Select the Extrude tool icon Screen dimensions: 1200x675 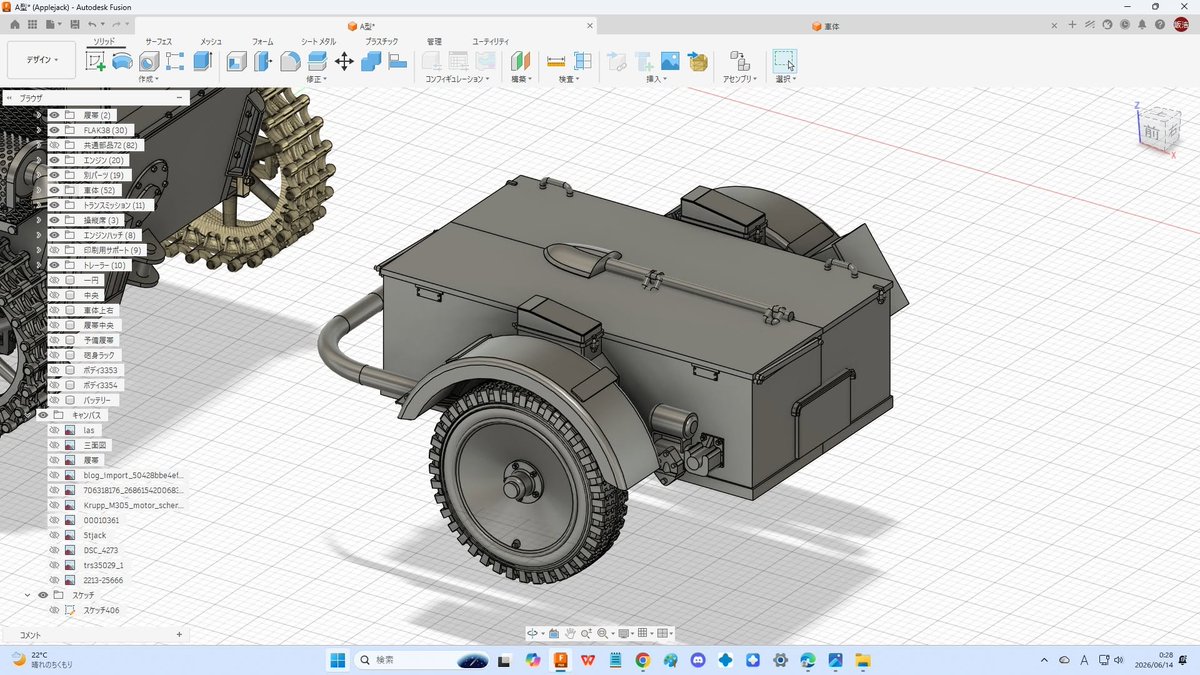203,61
